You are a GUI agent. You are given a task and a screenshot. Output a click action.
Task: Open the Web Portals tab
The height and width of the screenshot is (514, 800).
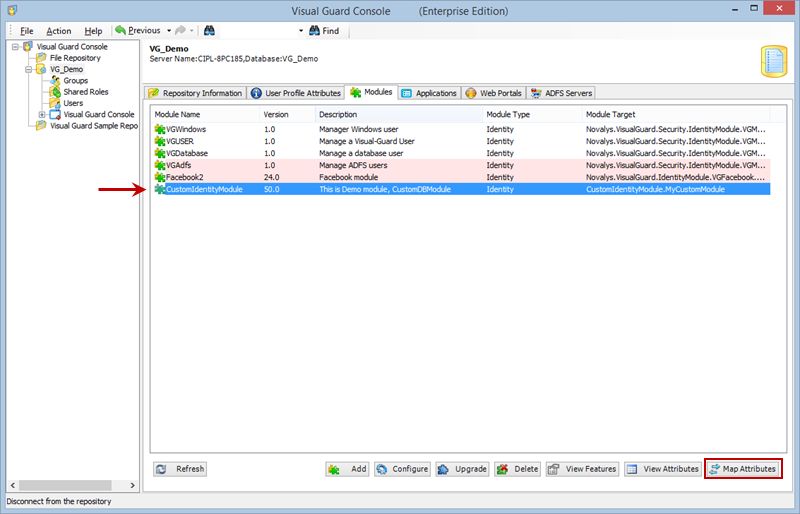493,93
